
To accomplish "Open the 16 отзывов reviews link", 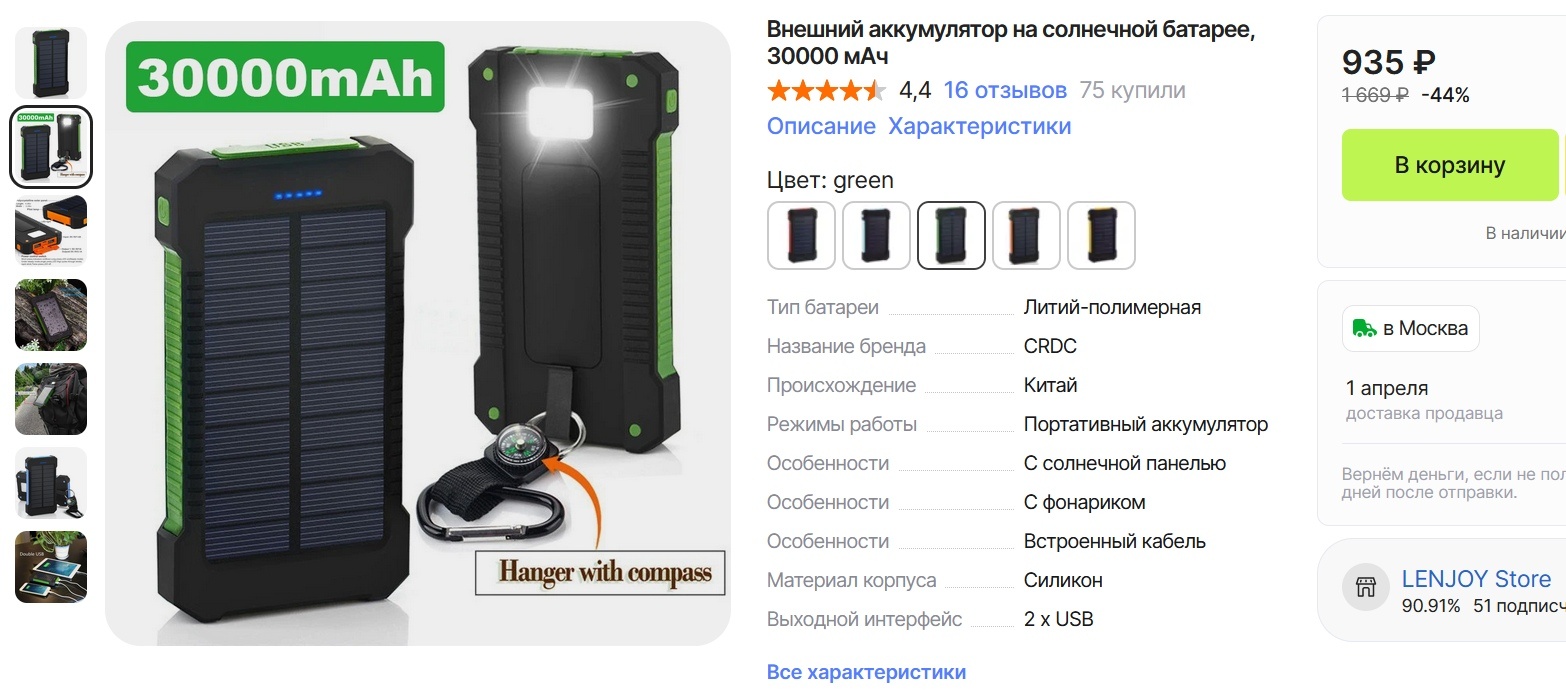I will [1005, 91].
